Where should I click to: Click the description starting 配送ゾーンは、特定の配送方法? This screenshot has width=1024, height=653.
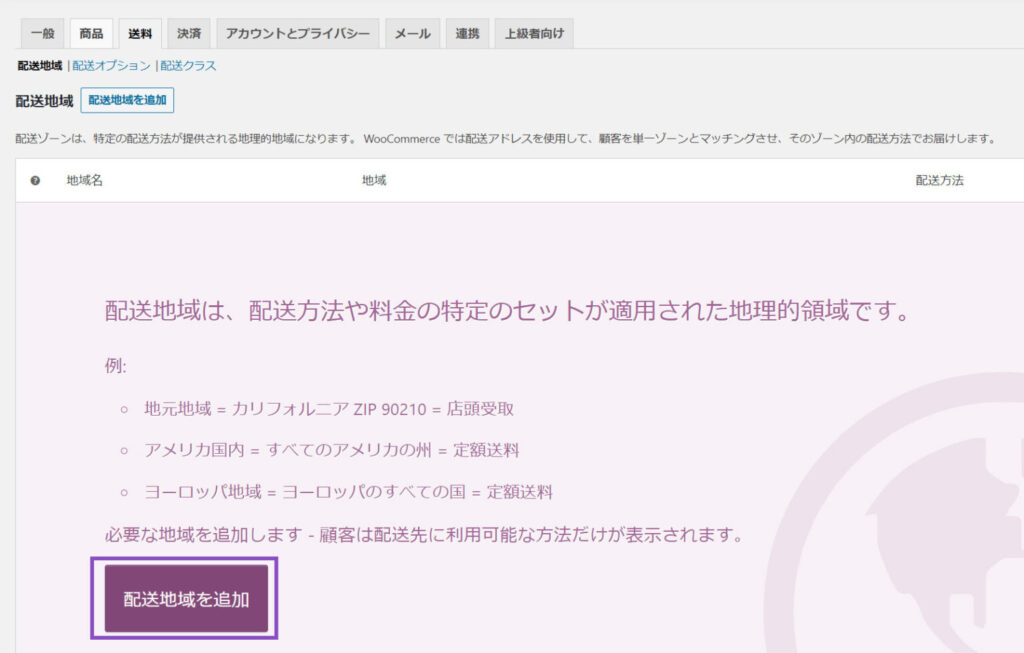pos(505,138)
